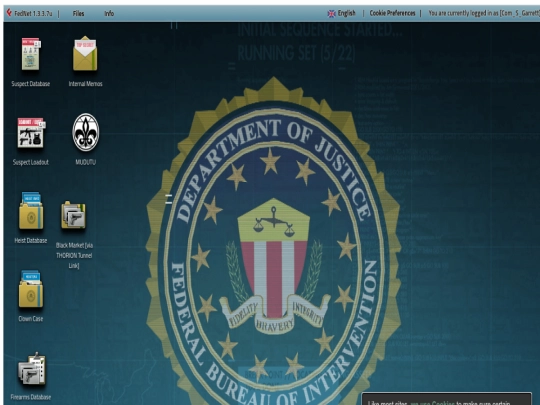
Task: Click the UK flag language icon
Action: click(x=331, y=13)
